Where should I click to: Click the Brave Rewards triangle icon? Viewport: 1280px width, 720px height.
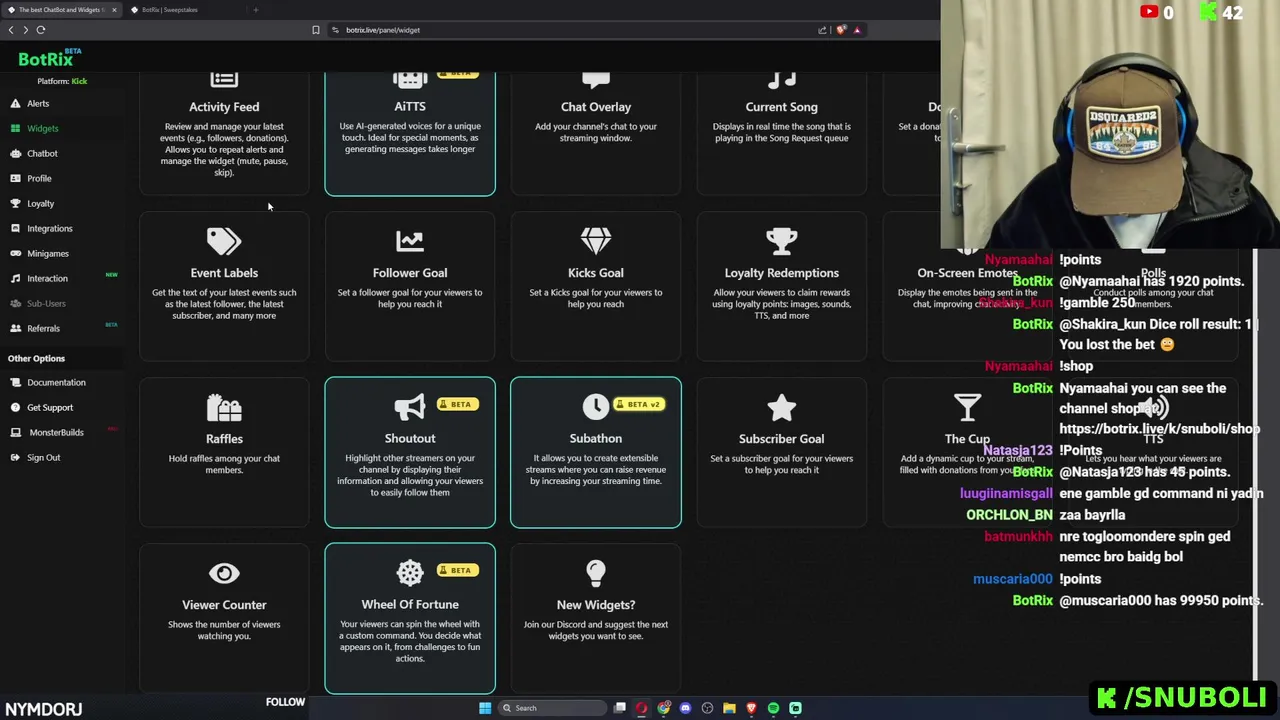point(857,30)
